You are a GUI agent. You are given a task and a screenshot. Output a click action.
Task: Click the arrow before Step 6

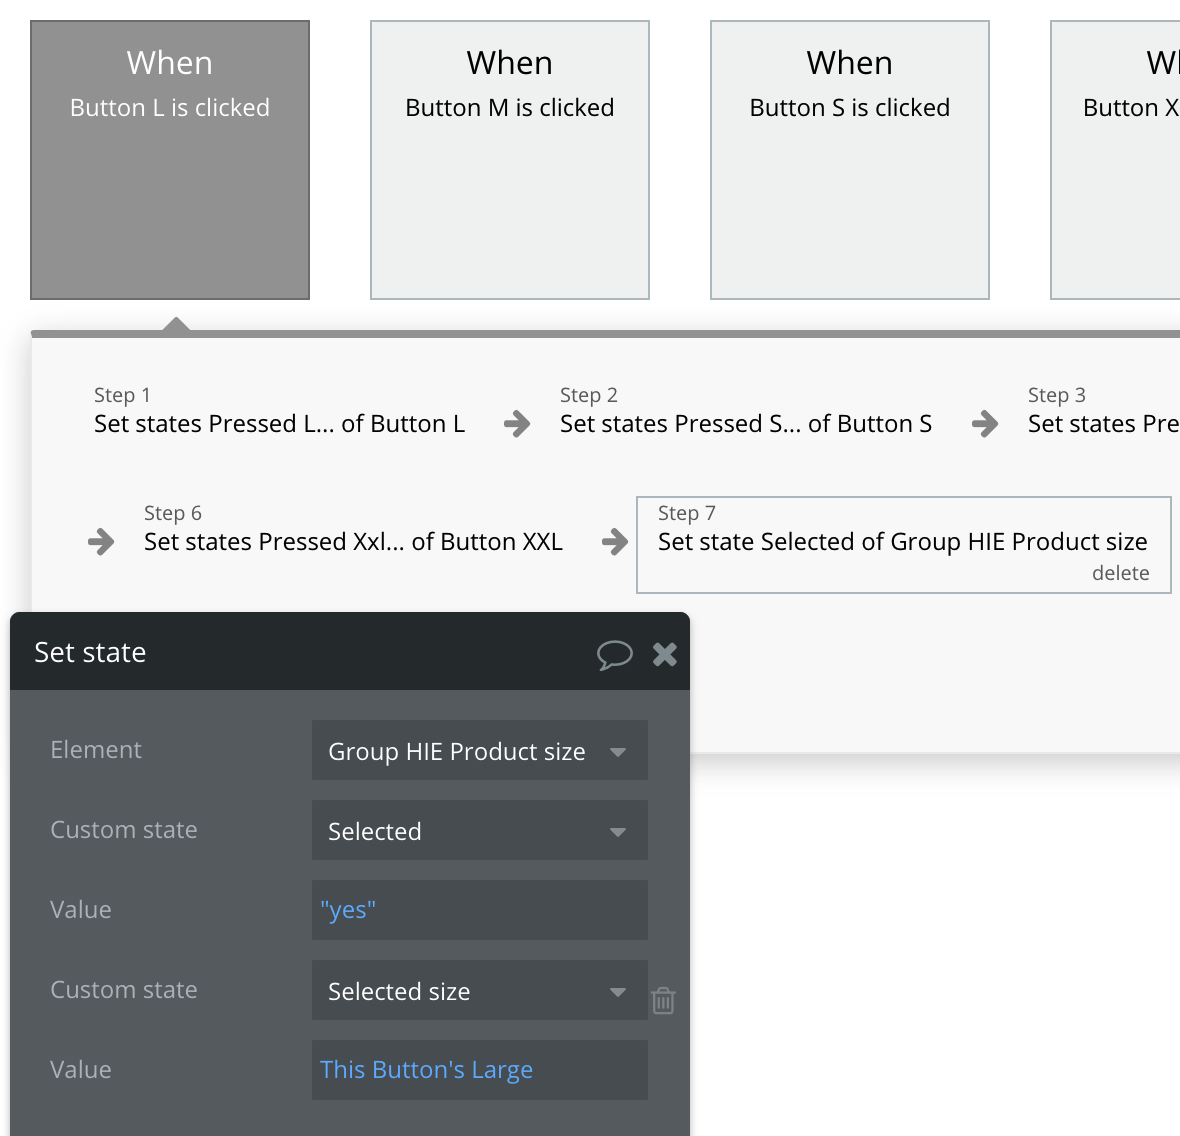[x=101, y=542]
